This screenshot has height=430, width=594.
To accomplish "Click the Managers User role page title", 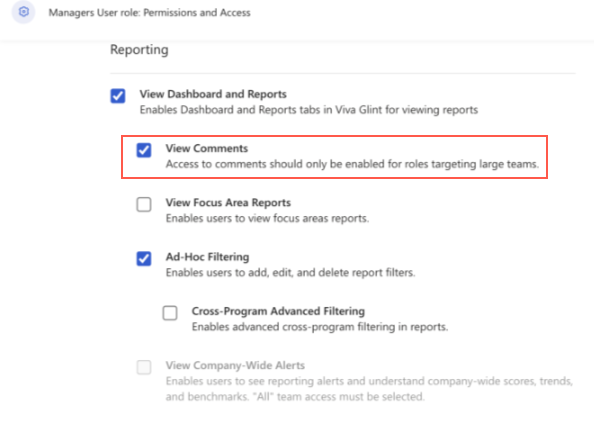I will pyautogui.click(x=149, y=13).
